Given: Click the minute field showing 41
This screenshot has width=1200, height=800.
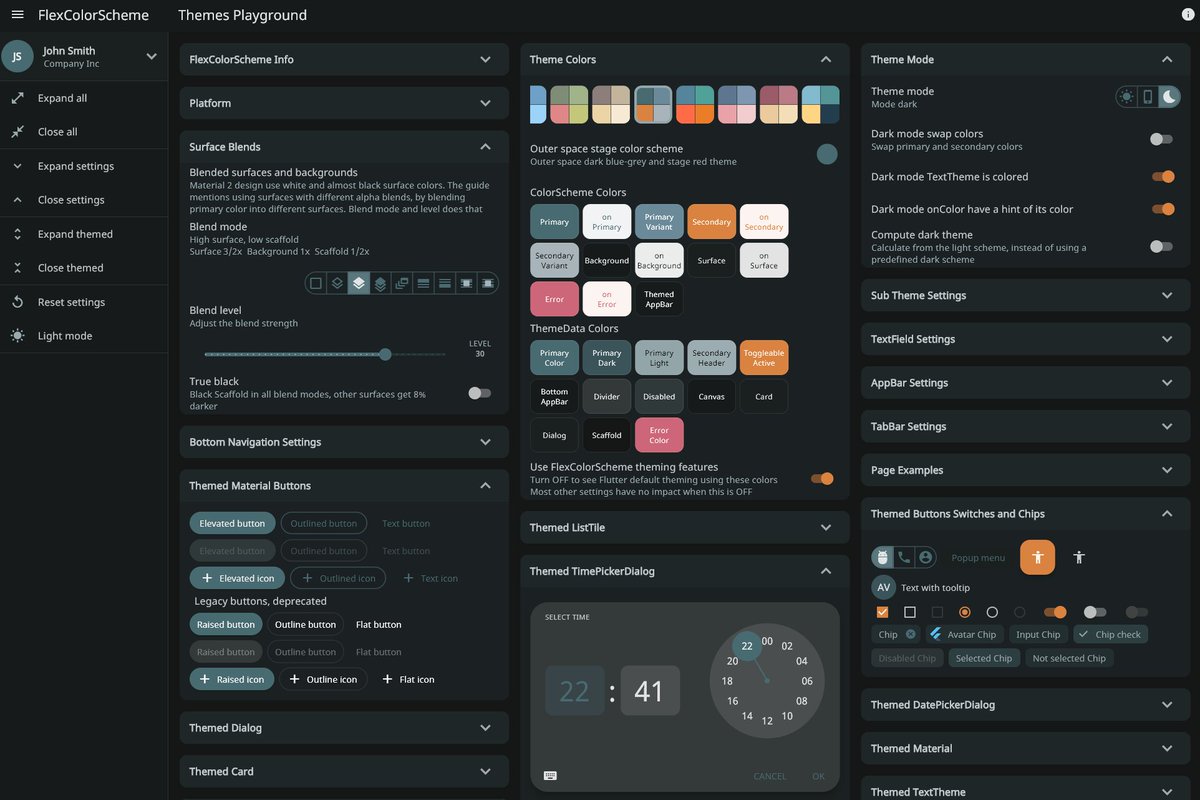Looking at the screenshot, I should [650, 691].
